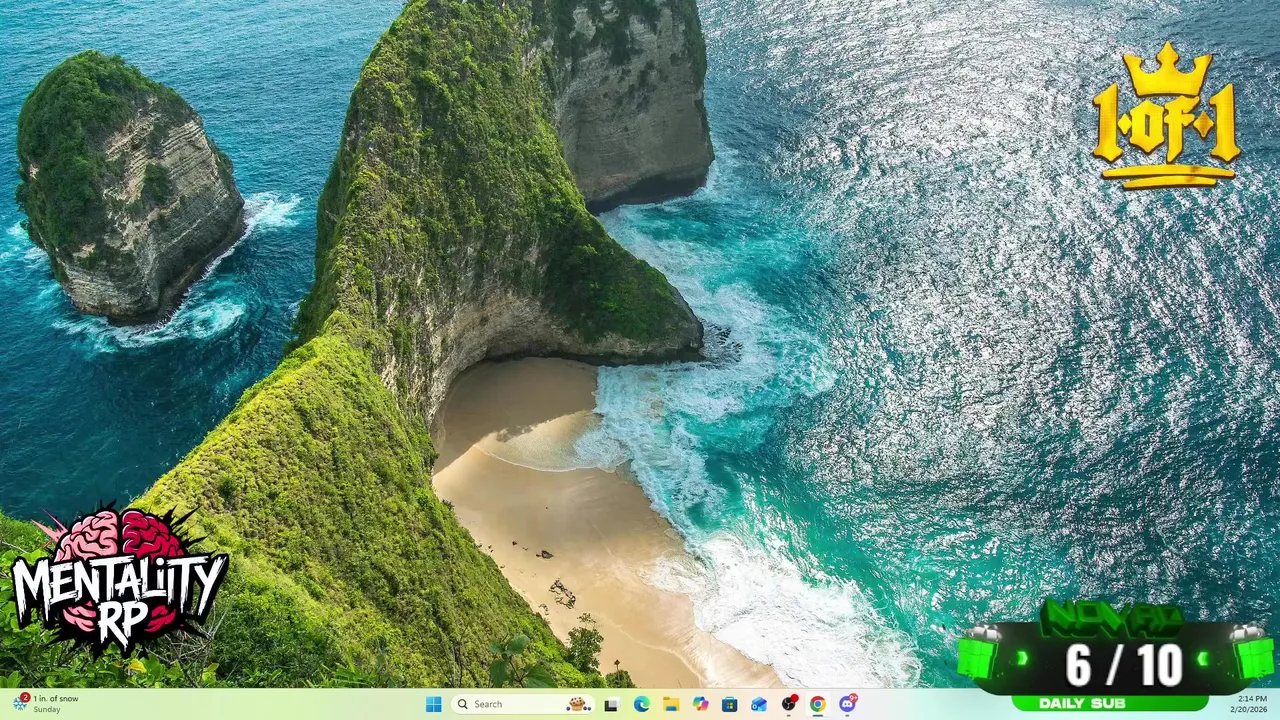Open File Explorer from the taskbar
This screenshot has width=1280, height=720.
[x=671, y=704]
